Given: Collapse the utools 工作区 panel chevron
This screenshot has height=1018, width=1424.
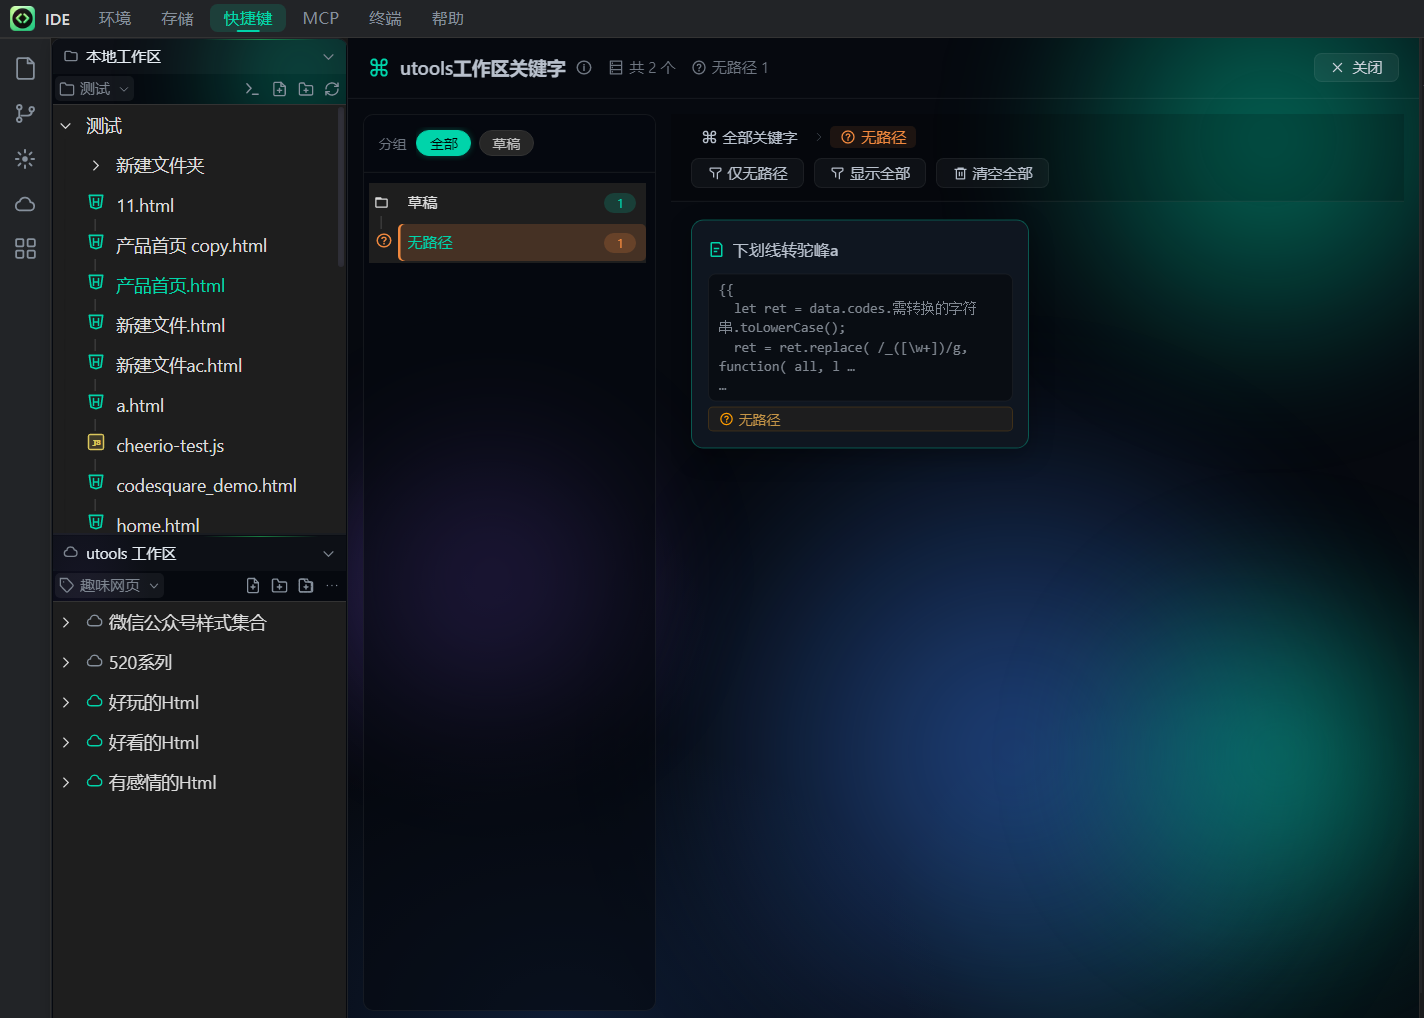Looking at the screenshot, I should pyautogui.click(x=328, y=554).
